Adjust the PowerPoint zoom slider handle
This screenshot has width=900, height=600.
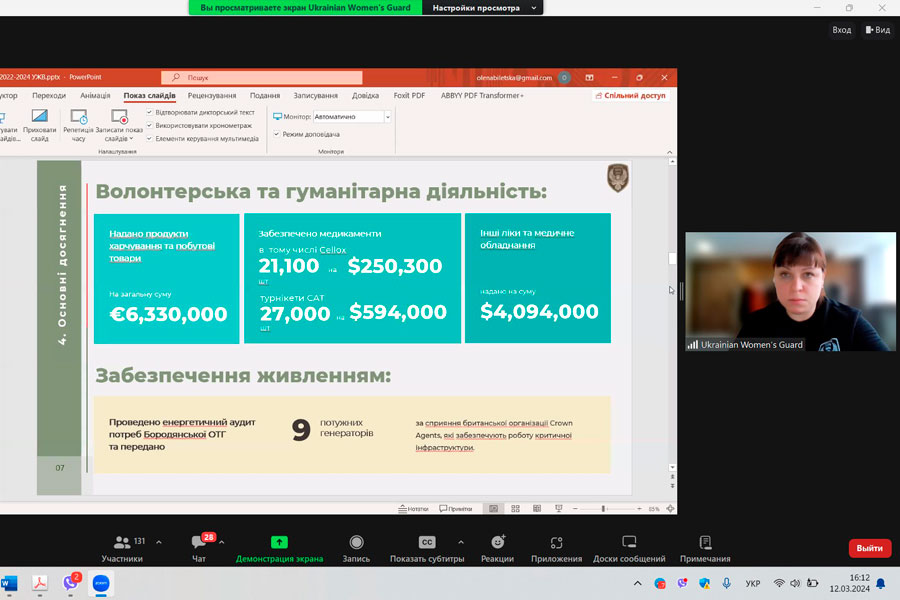pos(603,509)
